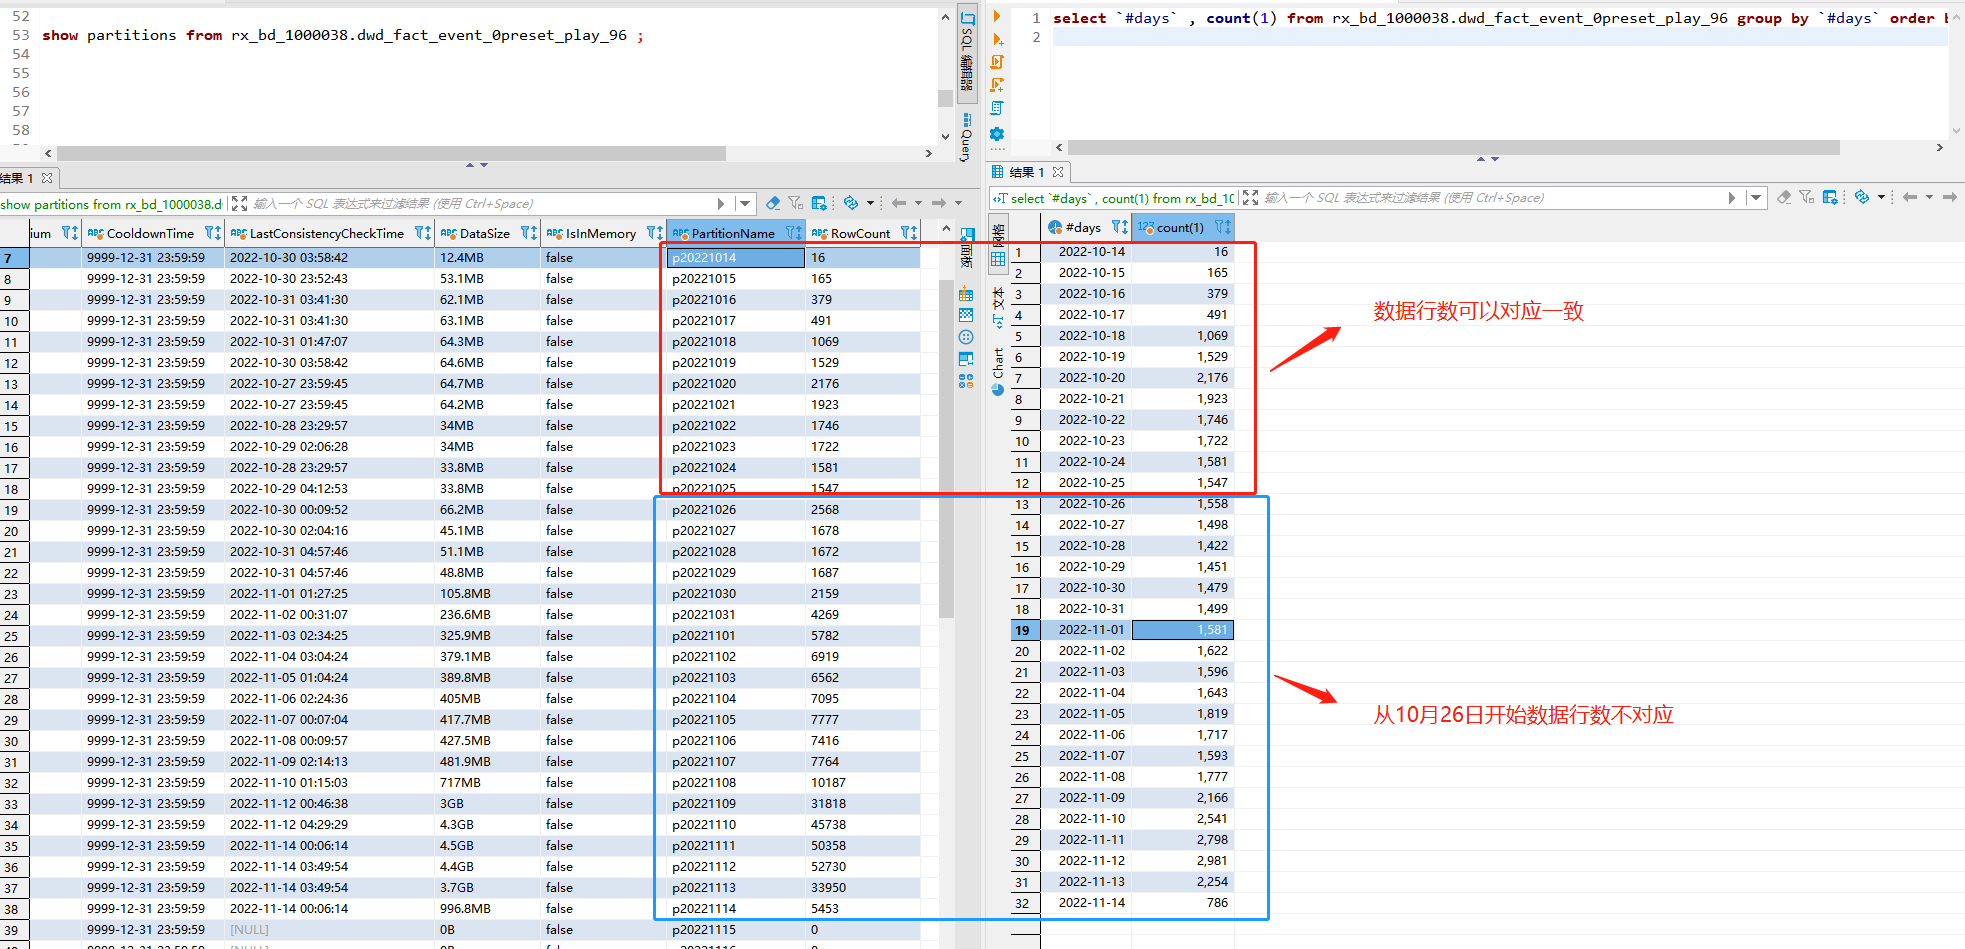The height and width of the screenshot is (949, 1965).
Task: Click left results grid vertical scrollbar
Action: [x=946, y=448]
